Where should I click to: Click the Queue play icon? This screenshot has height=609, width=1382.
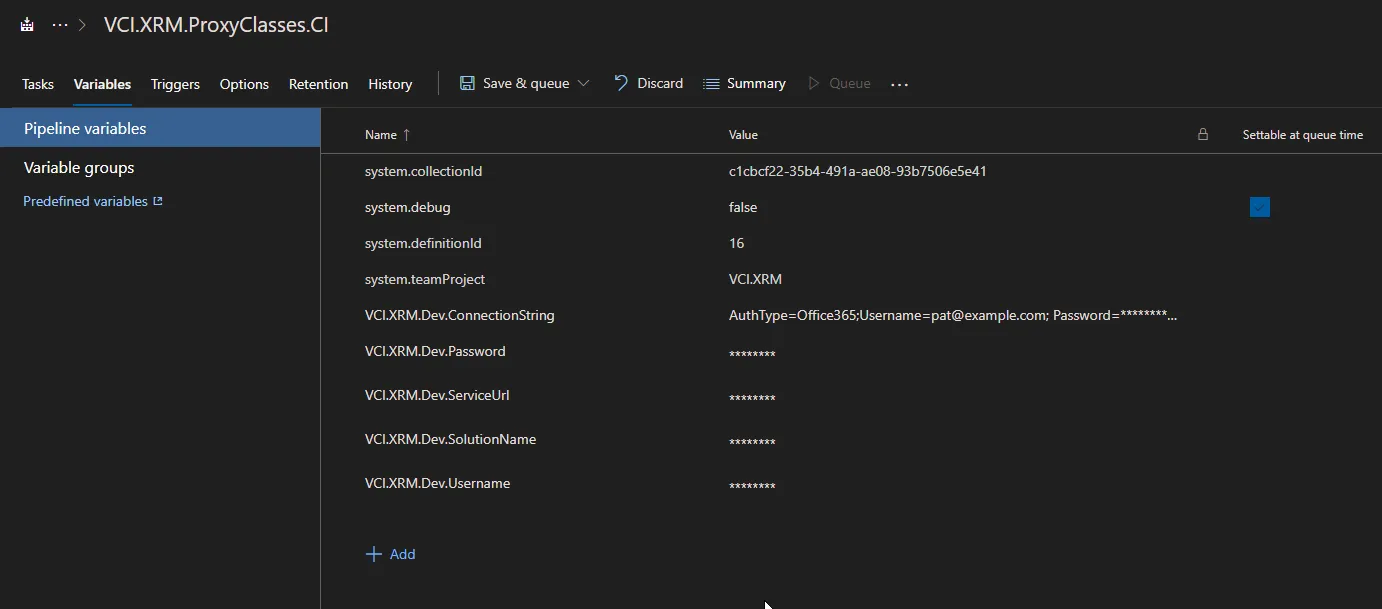(x=814, y=84)
